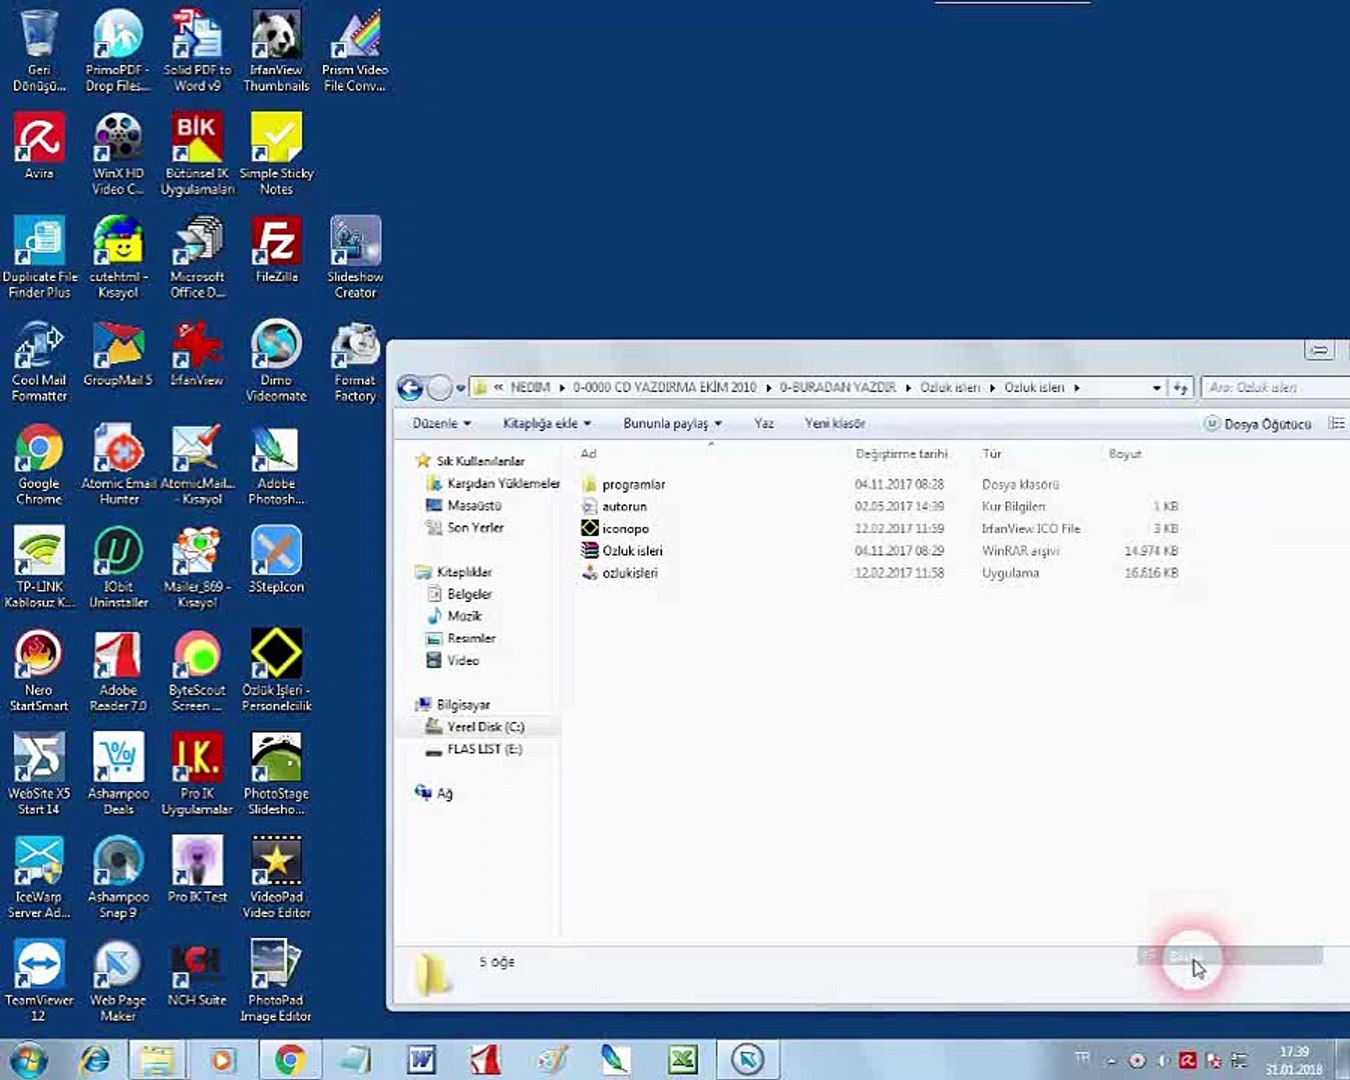Image resolution: width=1350 pixels, height=1080 pixels.
Task: Launch 3StepIcon desktop shortcut
Action: [x=276, y=560]
